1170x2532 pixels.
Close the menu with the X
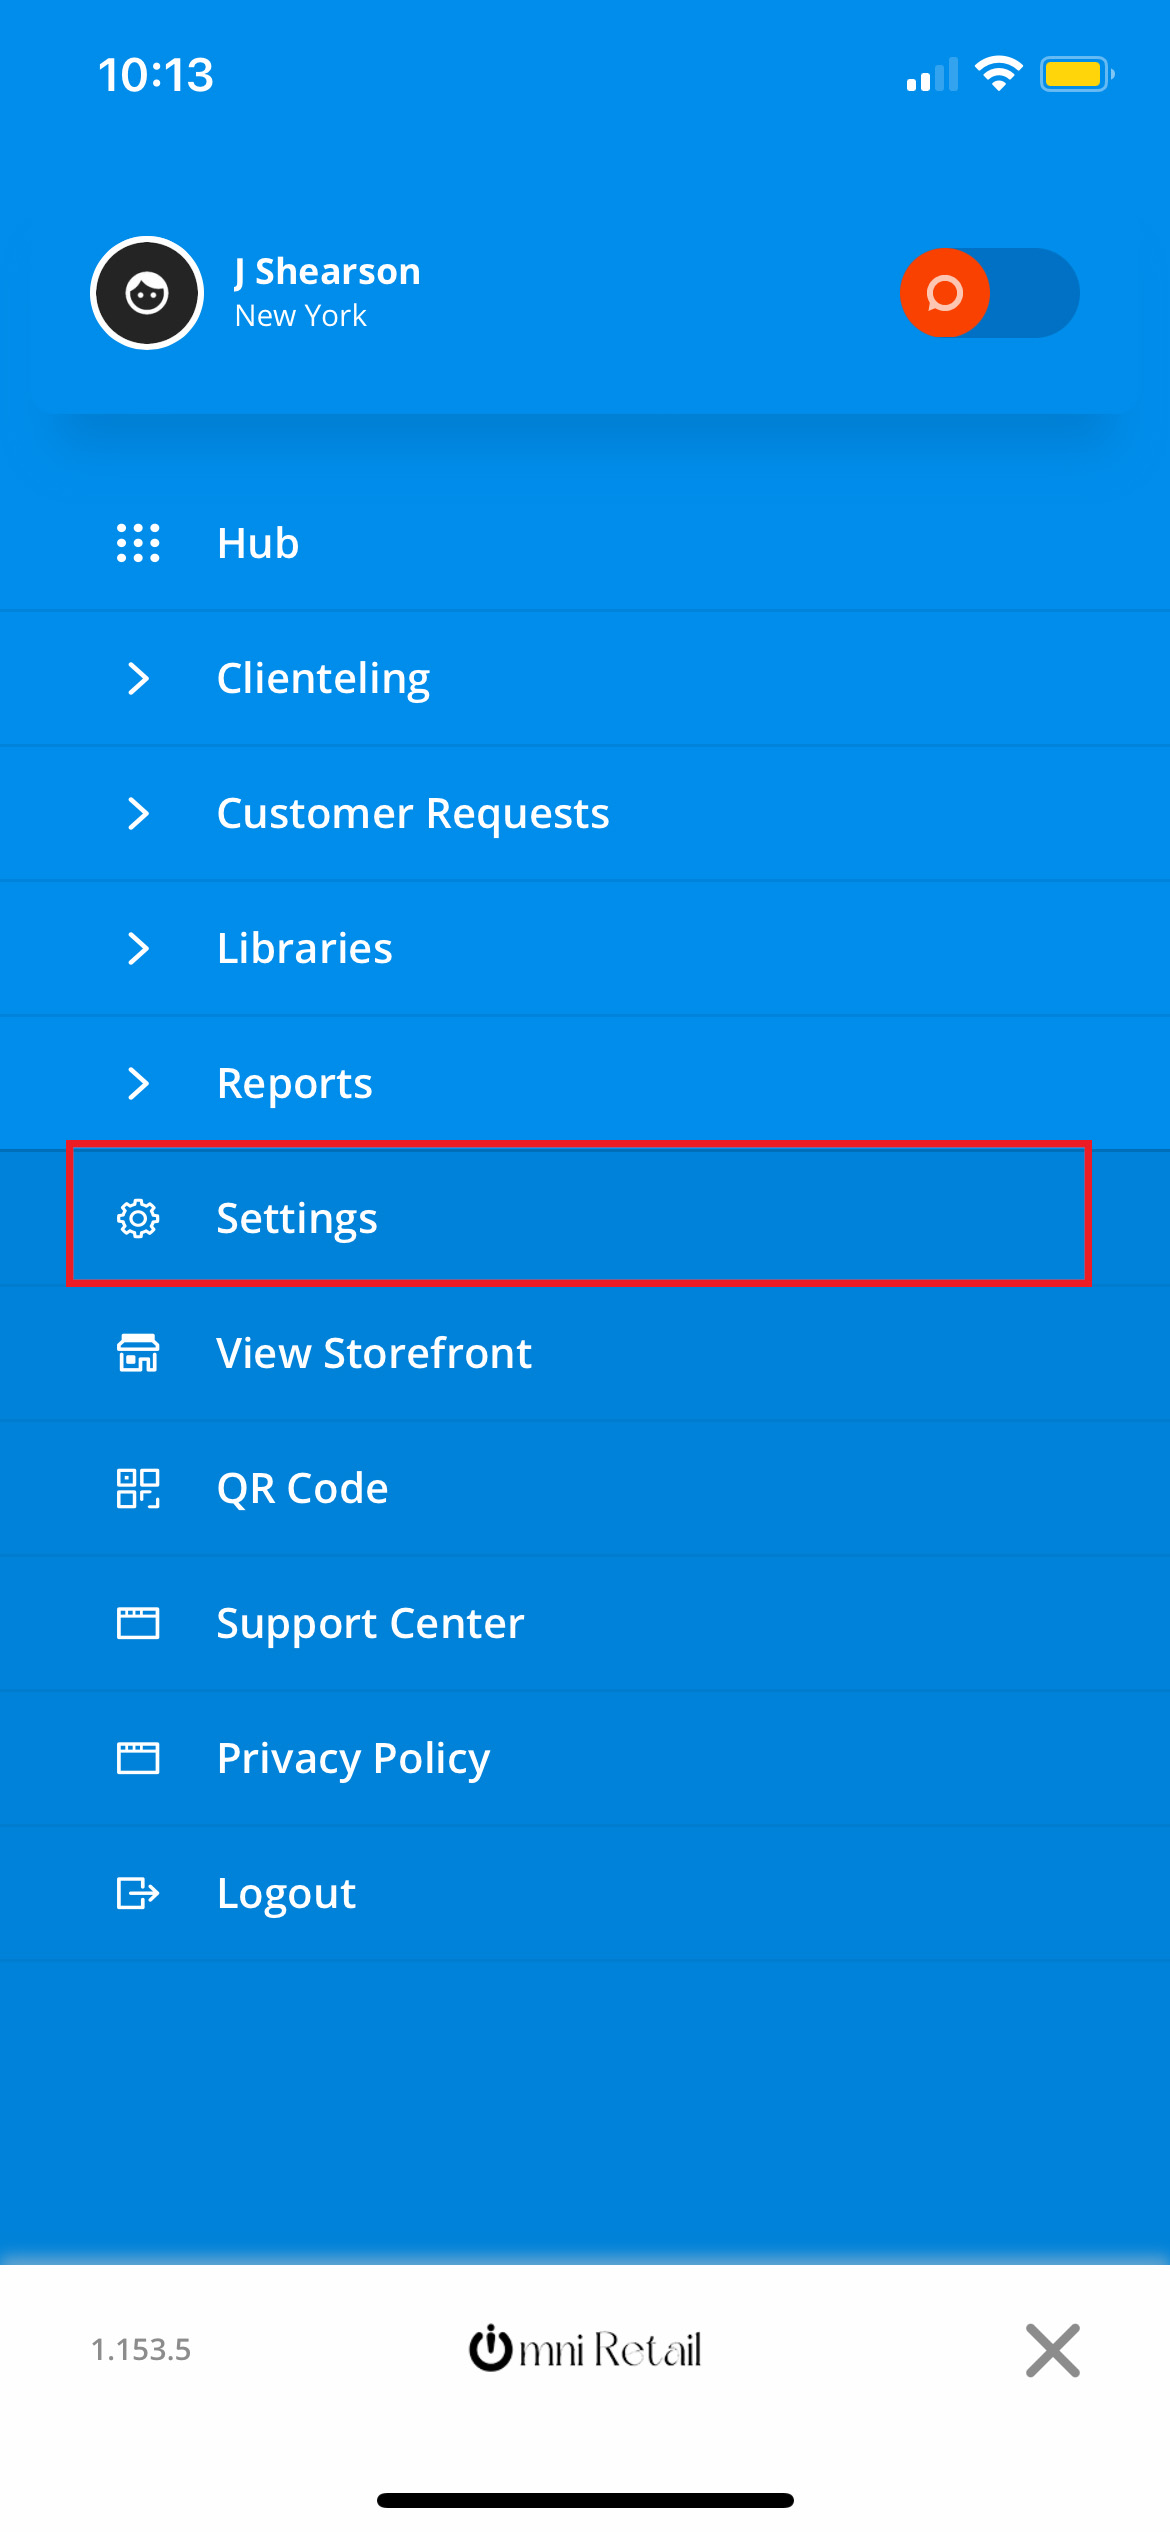pyautogui.click(x=1053, y=2350)
